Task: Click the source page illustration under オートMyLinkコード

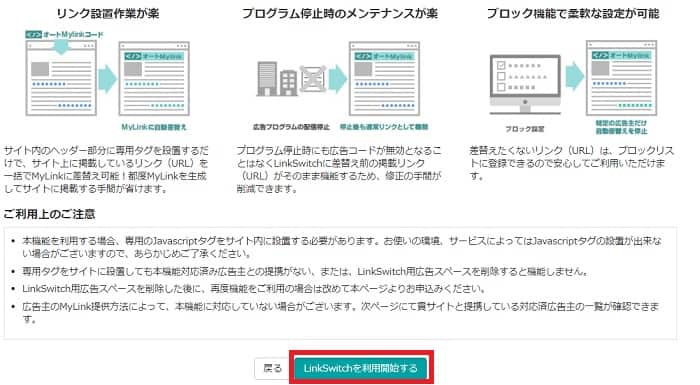Action: coord(61,79)
